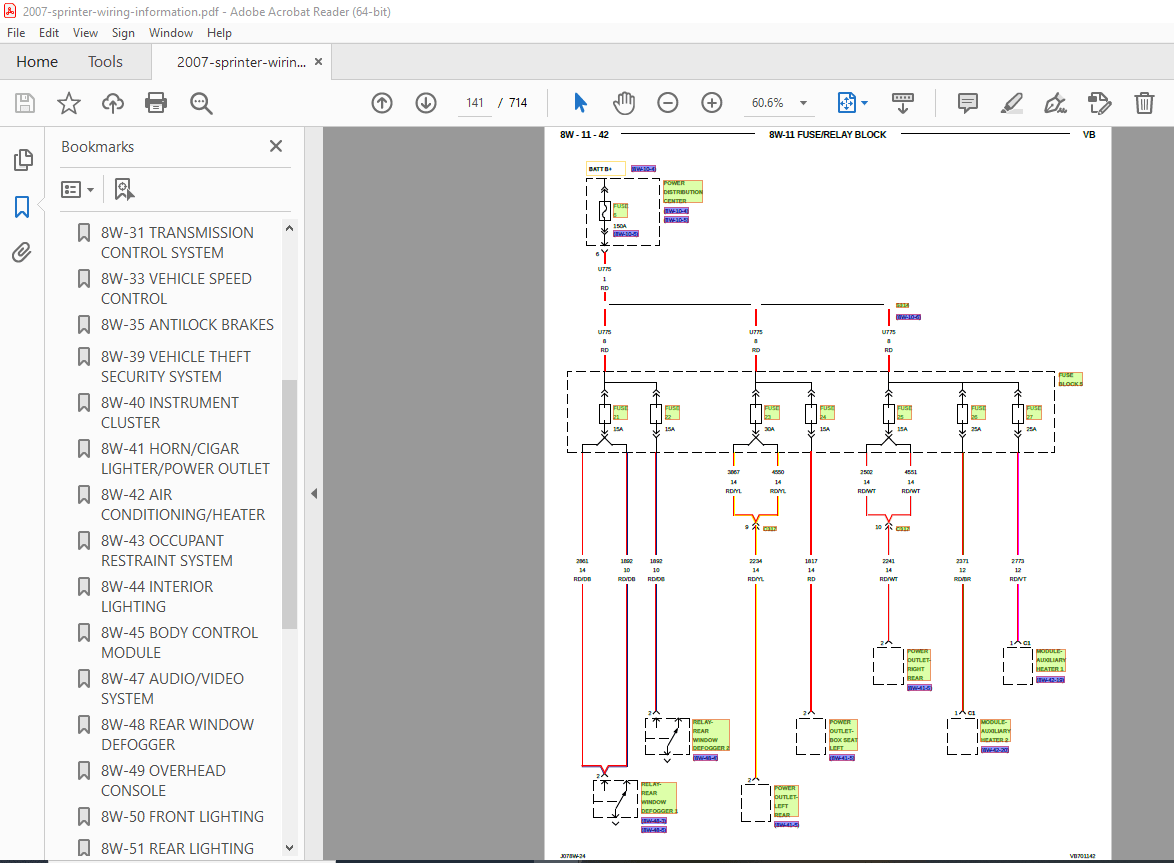Switch to the Tools tab
The width and height of the screenshot is (1174, 863).
tap(105, 62)
